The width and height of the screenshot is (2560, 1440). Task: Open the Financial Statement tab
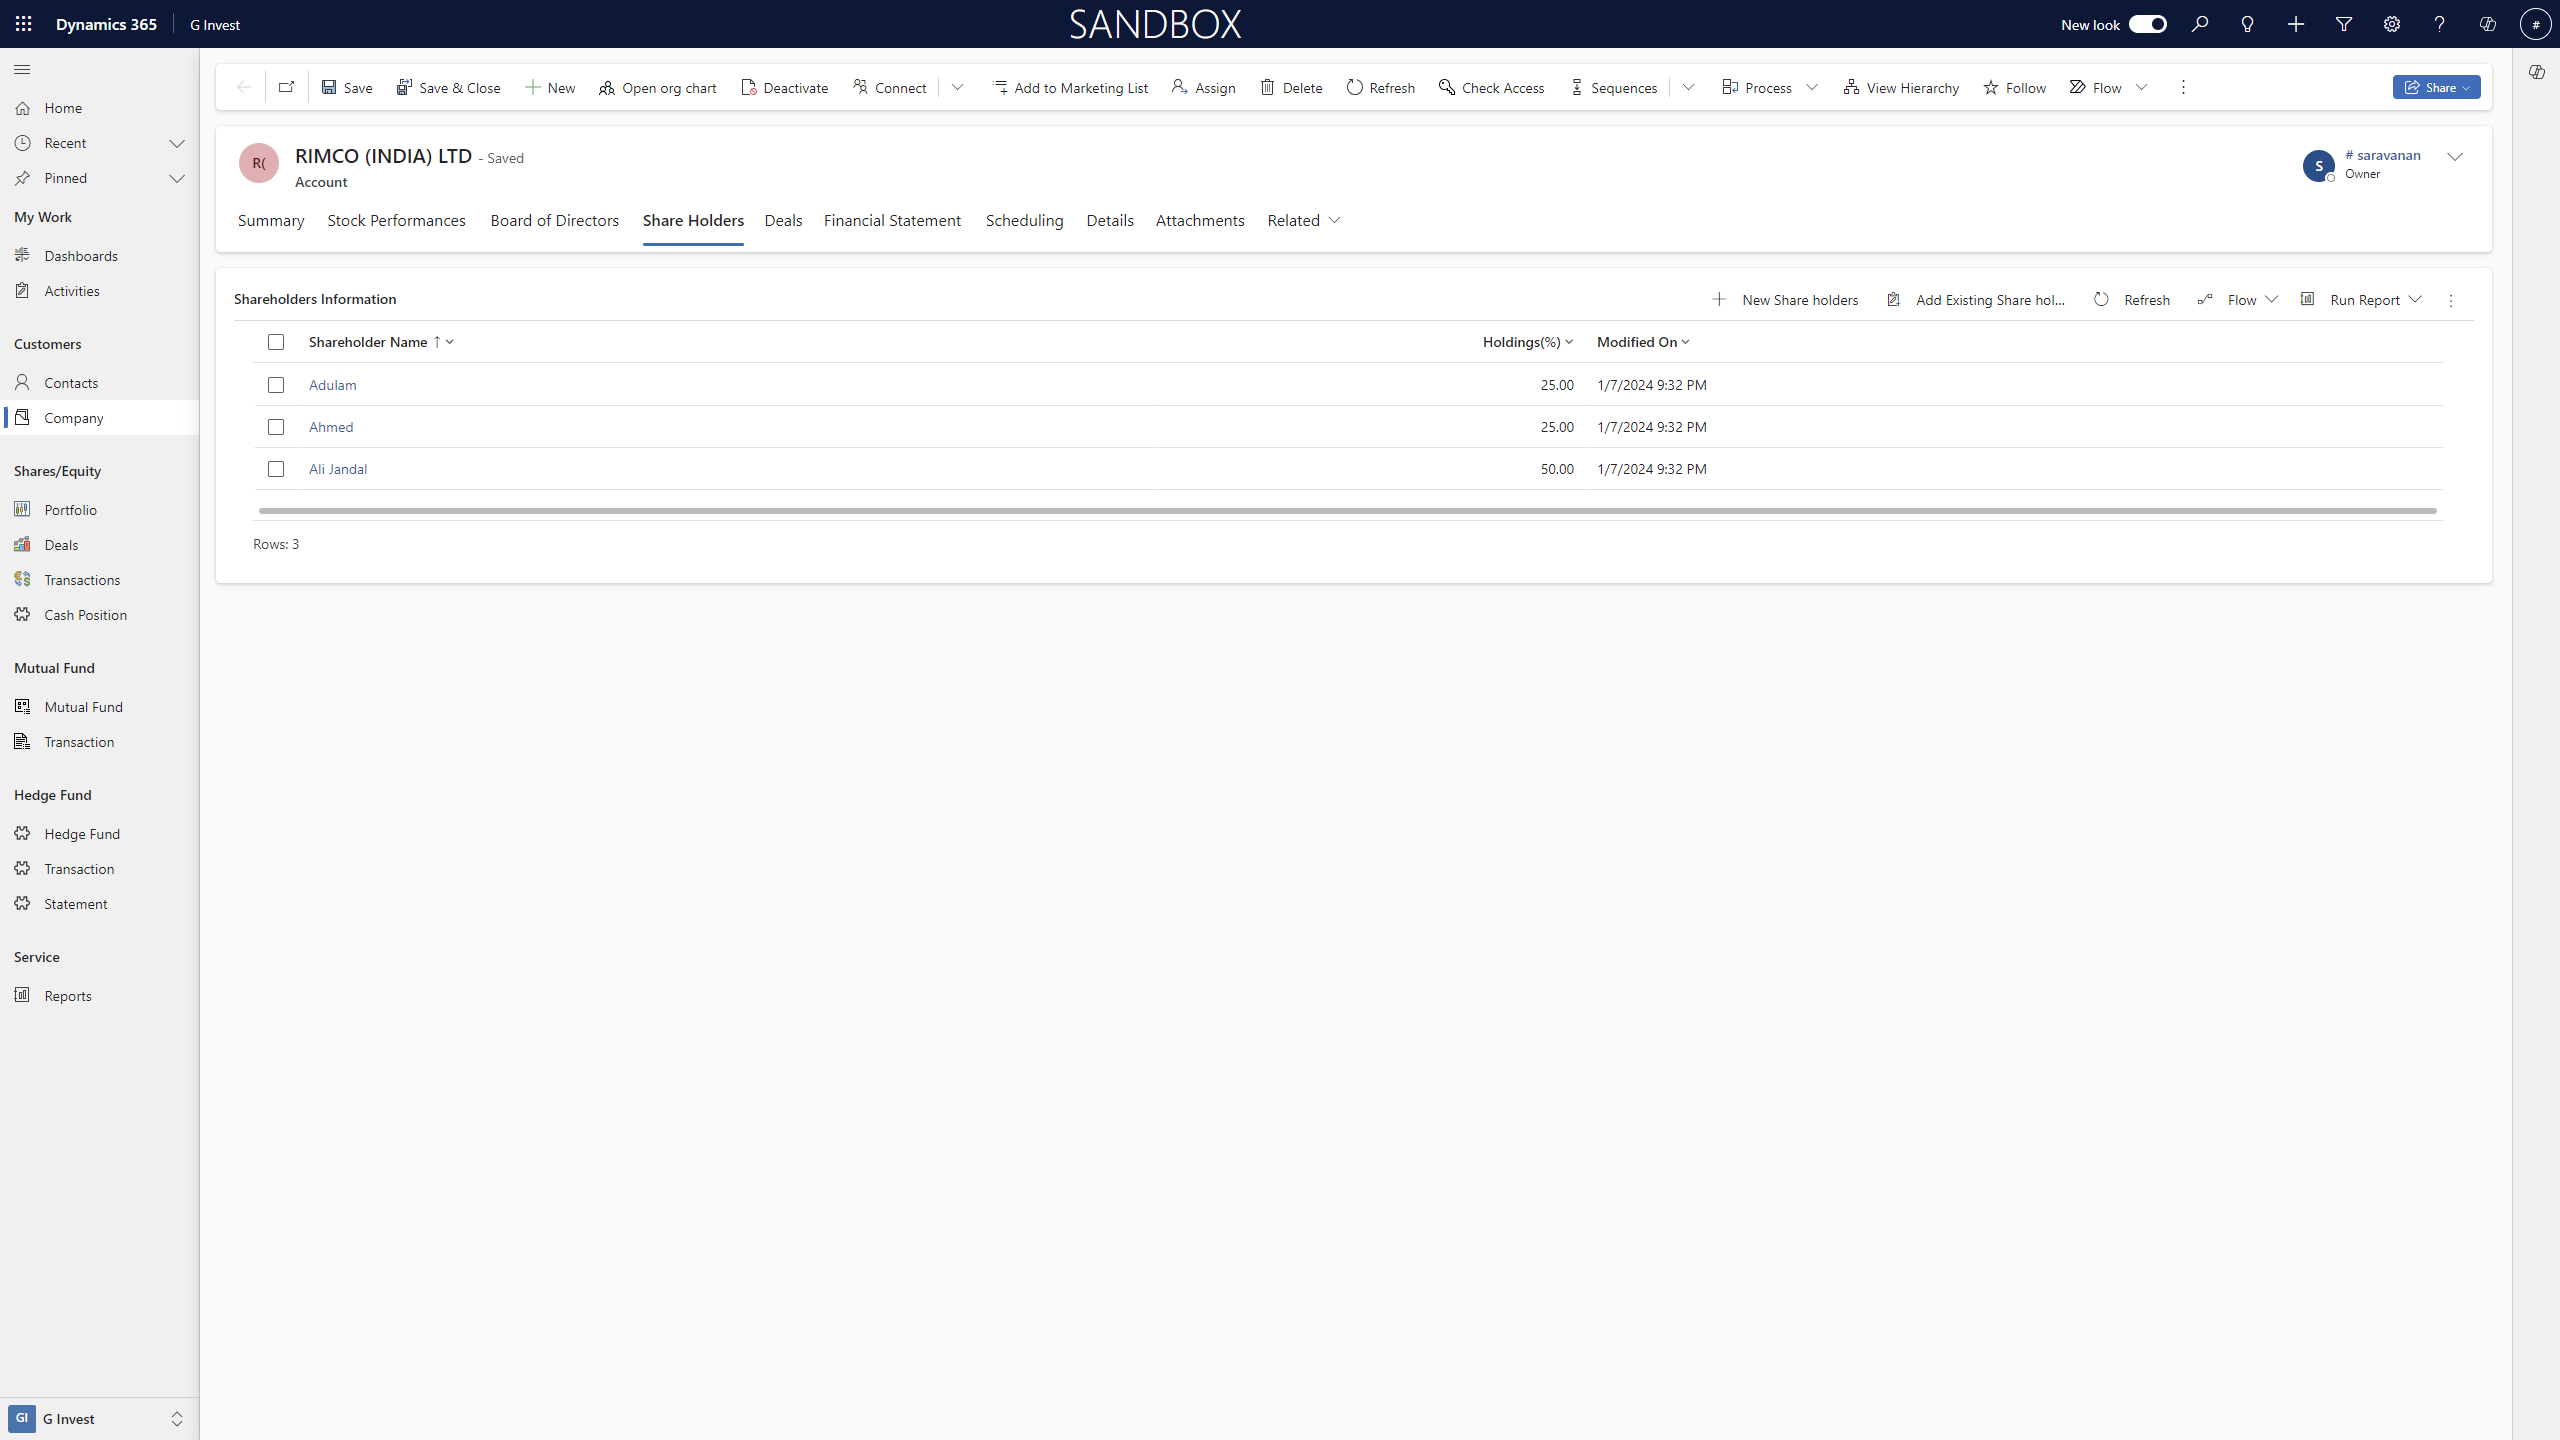(892, 220)
